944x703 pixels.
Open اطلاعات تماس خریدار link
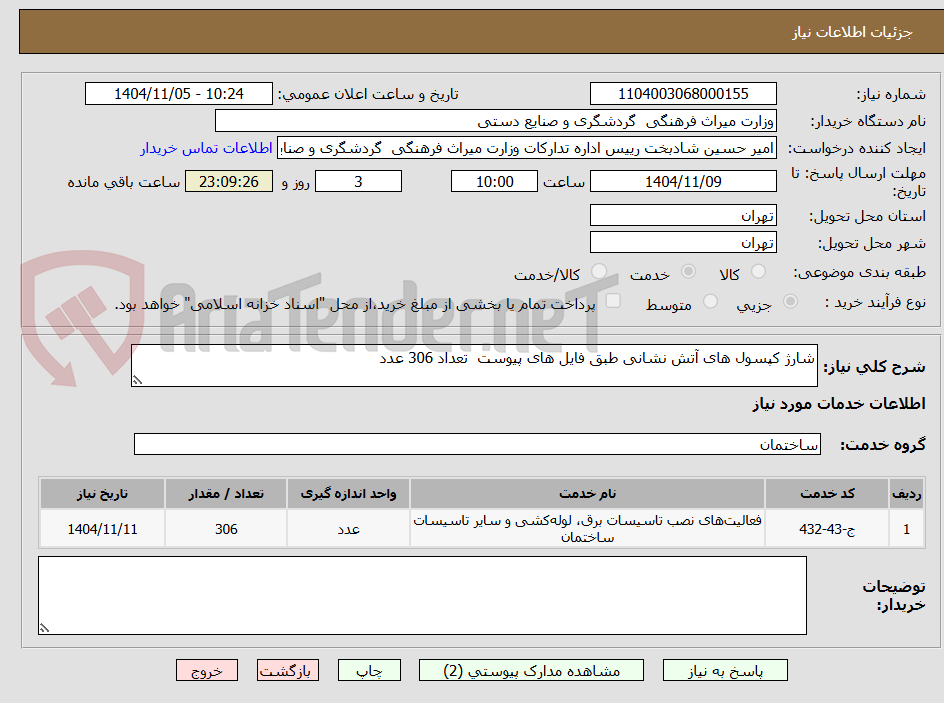click(206, 148)
